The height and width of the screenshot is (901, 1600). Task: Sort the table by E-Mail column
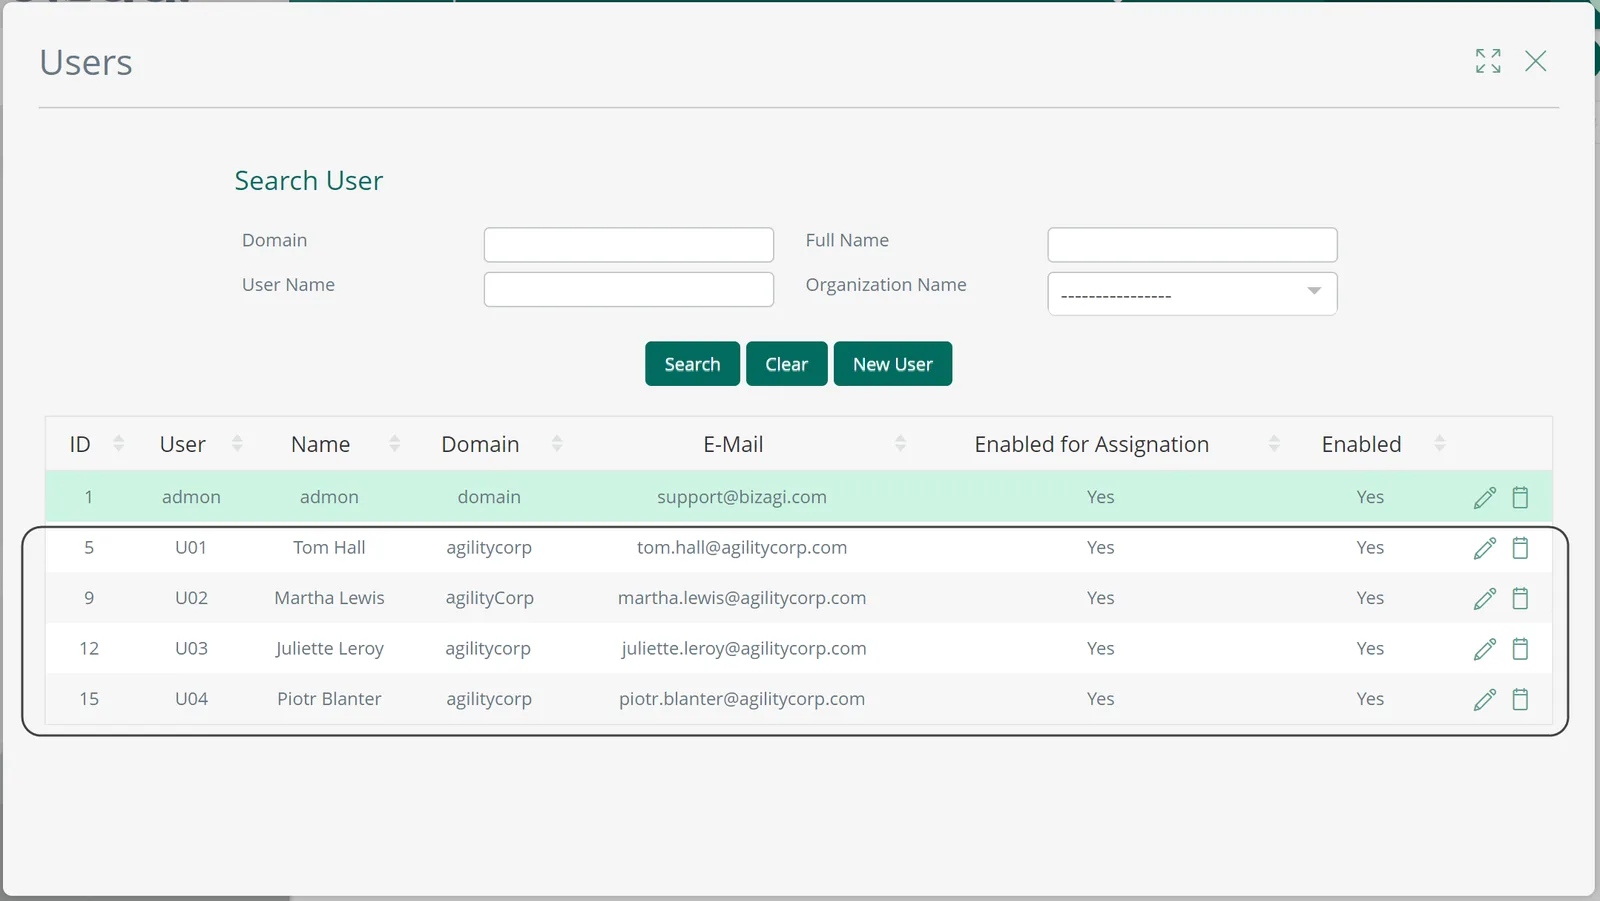tap(900, 443)
